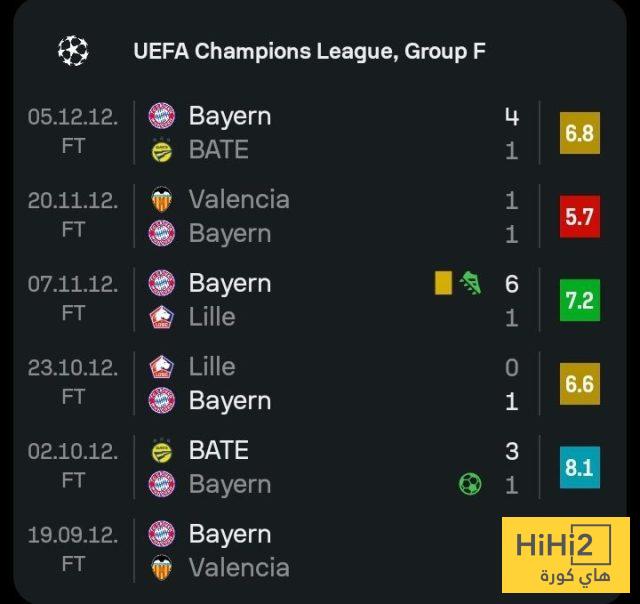Select the 6.6 rating badge

pyautogui.click(x=579, y=384)
